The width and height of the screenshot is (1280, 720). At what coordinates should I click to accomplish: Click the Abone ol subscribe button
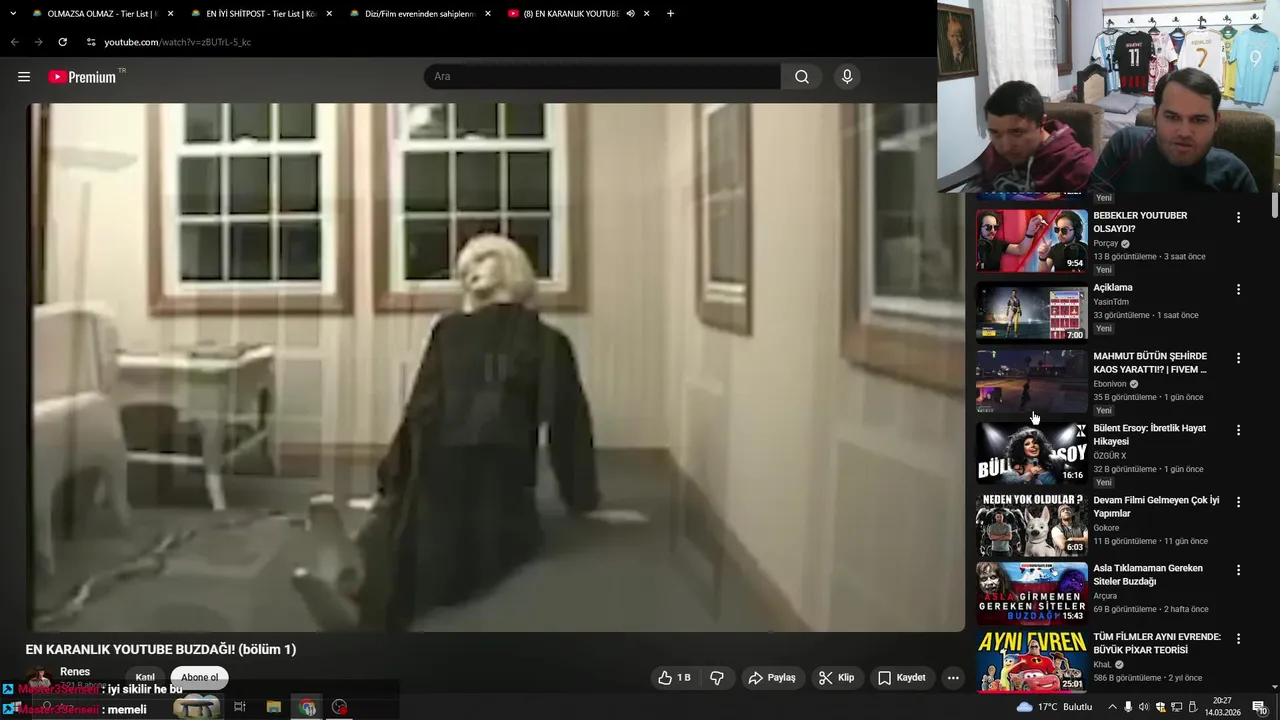199,677
